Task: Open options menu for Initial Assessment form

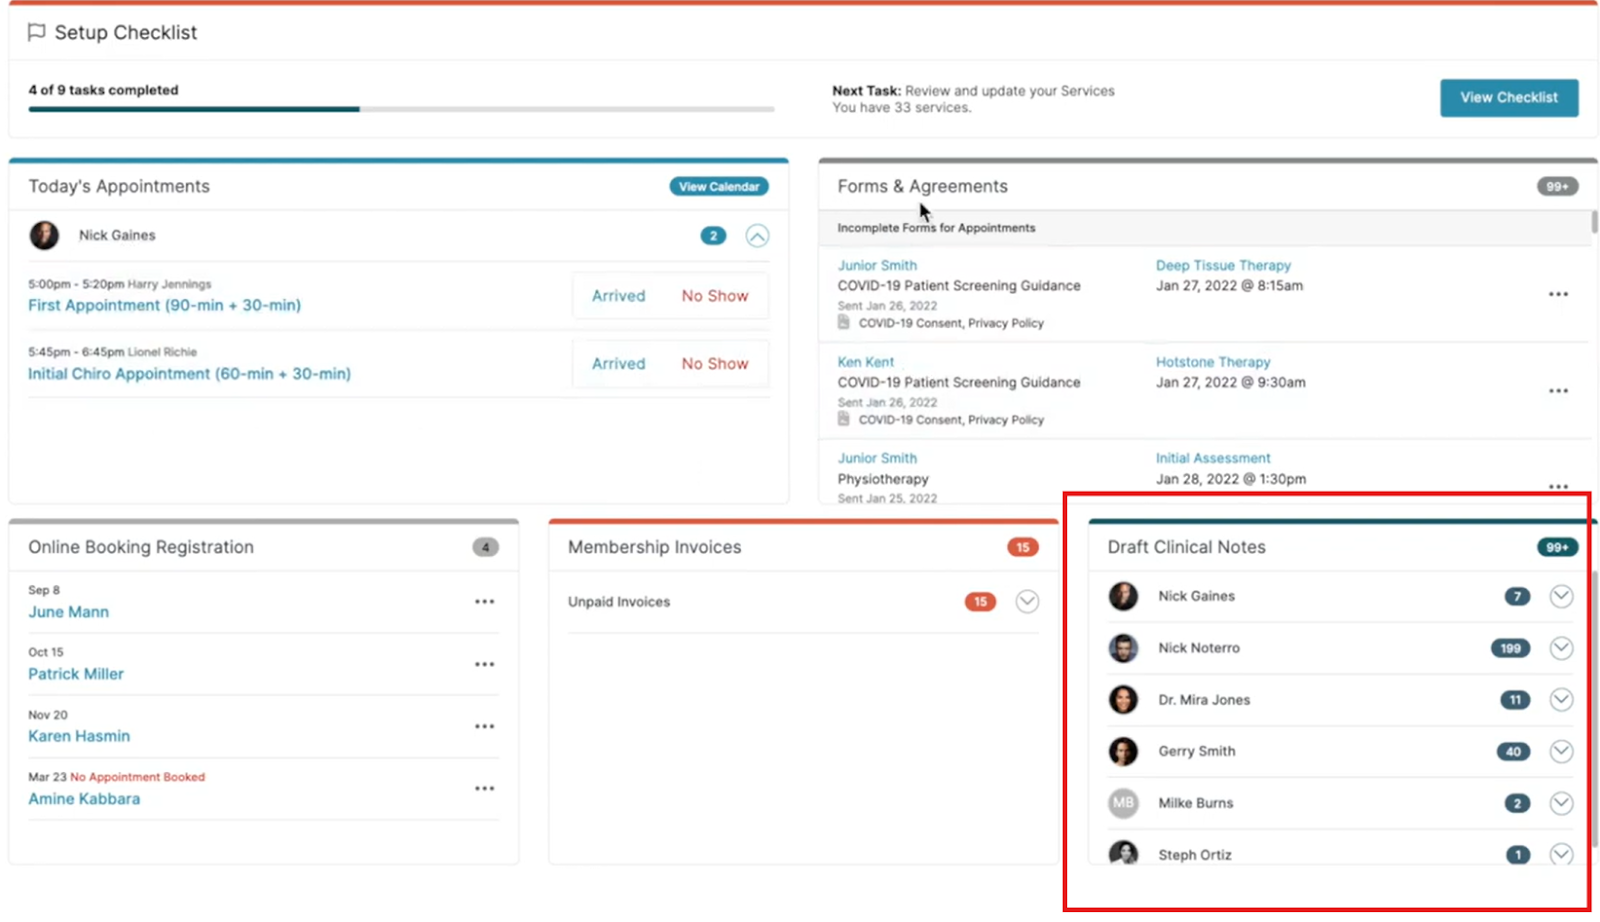Action: pyautogui.click(x=1558, y=486)
